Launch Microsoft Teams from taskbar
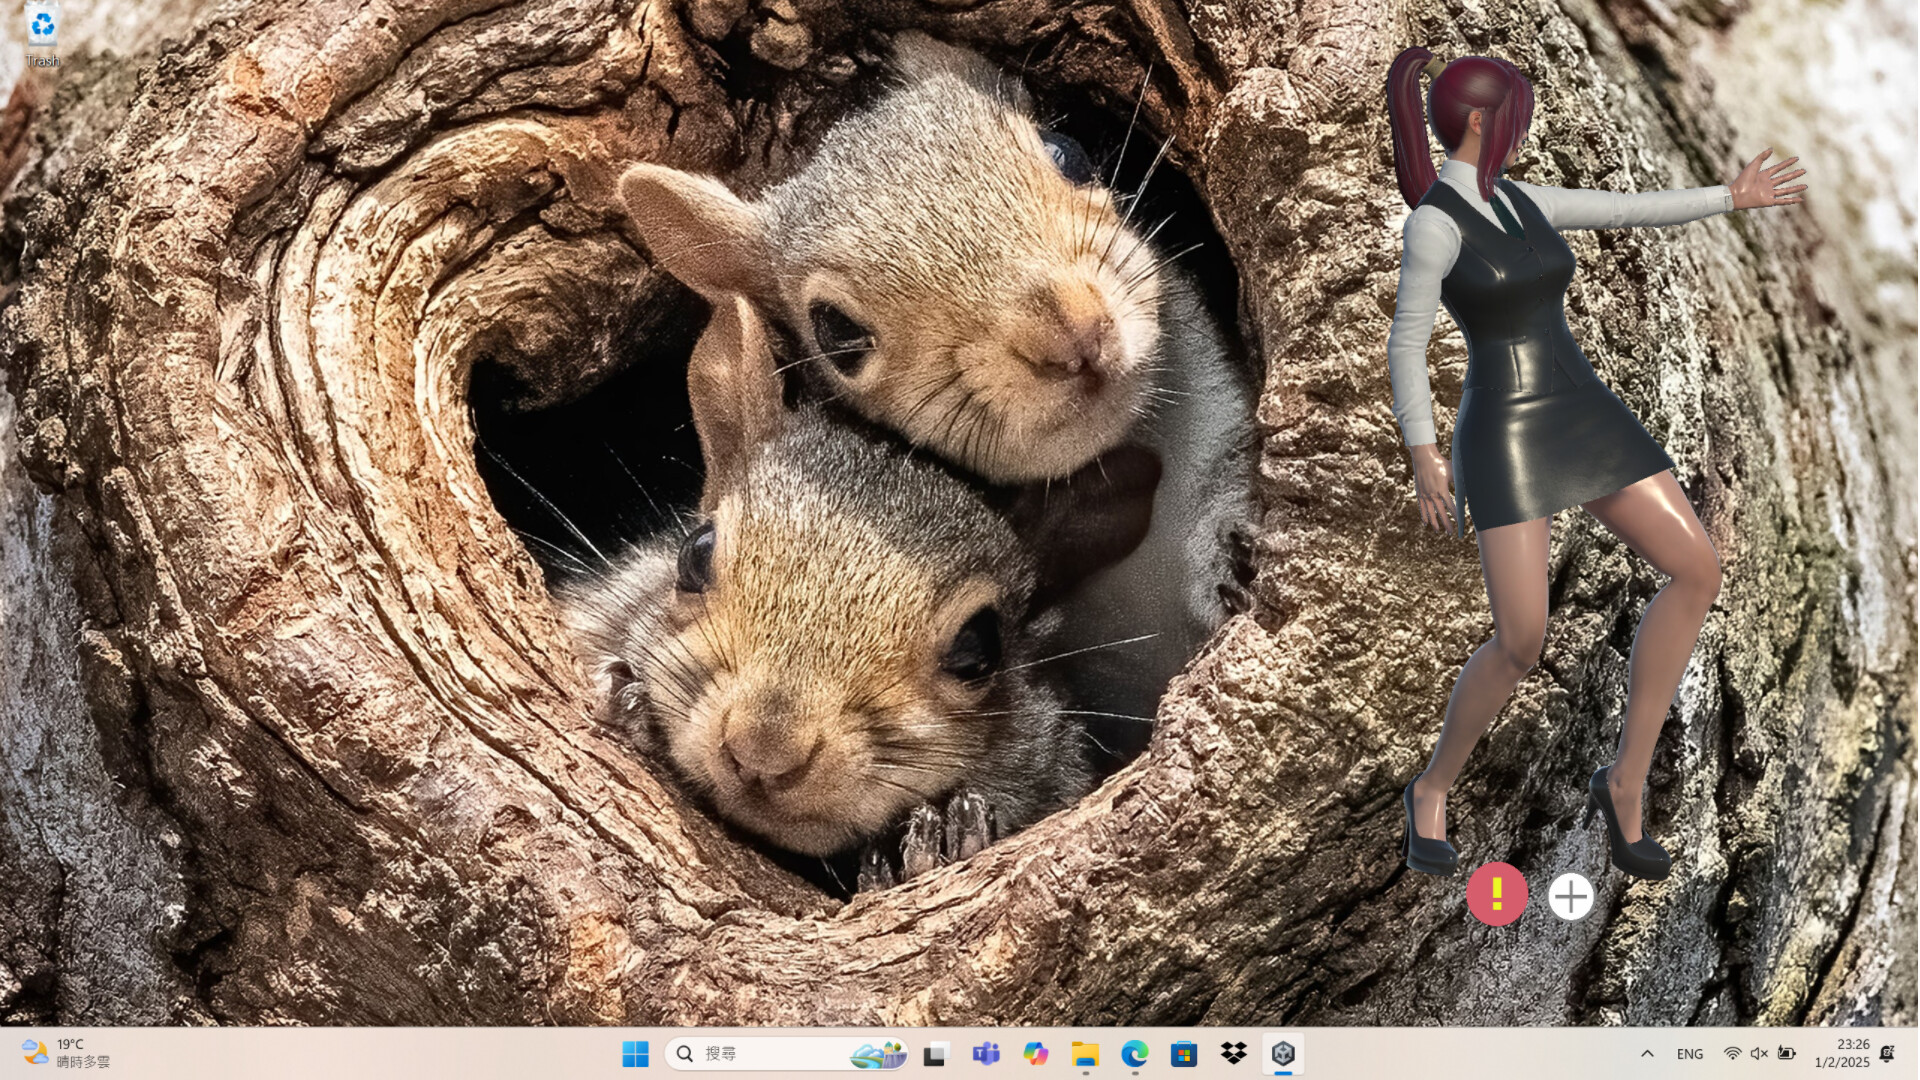 pyautogui.click(x=986, y=1053)
